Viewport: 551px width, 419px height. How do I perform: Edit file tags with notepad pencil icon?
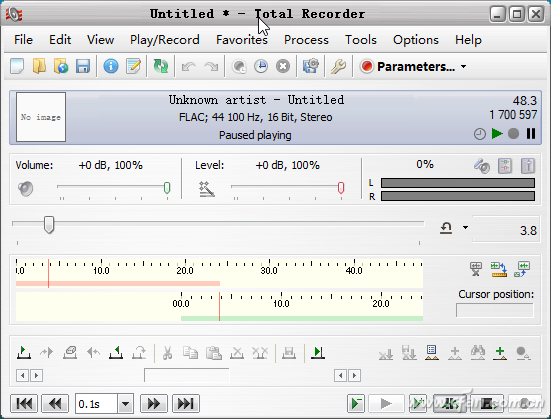pos(133,66)
